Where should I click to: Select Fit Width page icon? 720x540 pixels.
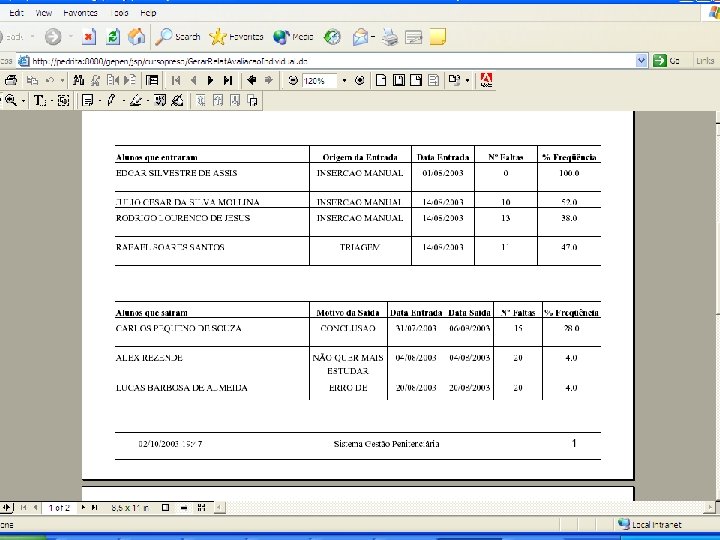416,80
